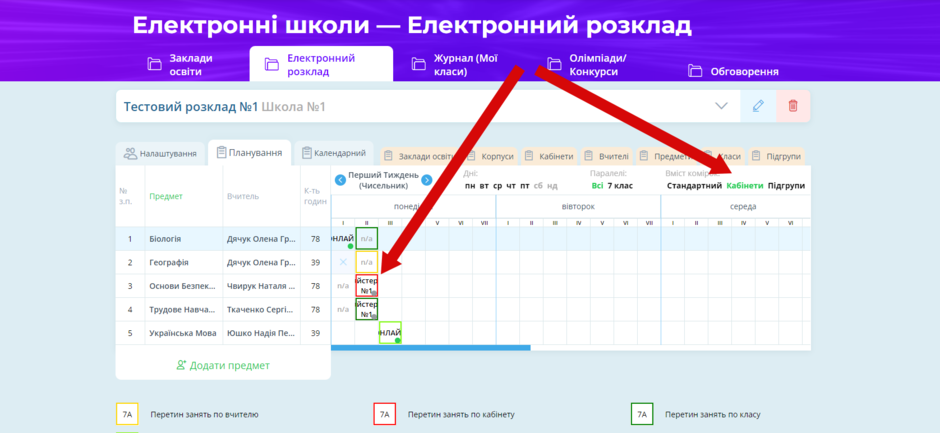
Task: Click the blue X cell in Географія row
Action: (x=343, y=262)
